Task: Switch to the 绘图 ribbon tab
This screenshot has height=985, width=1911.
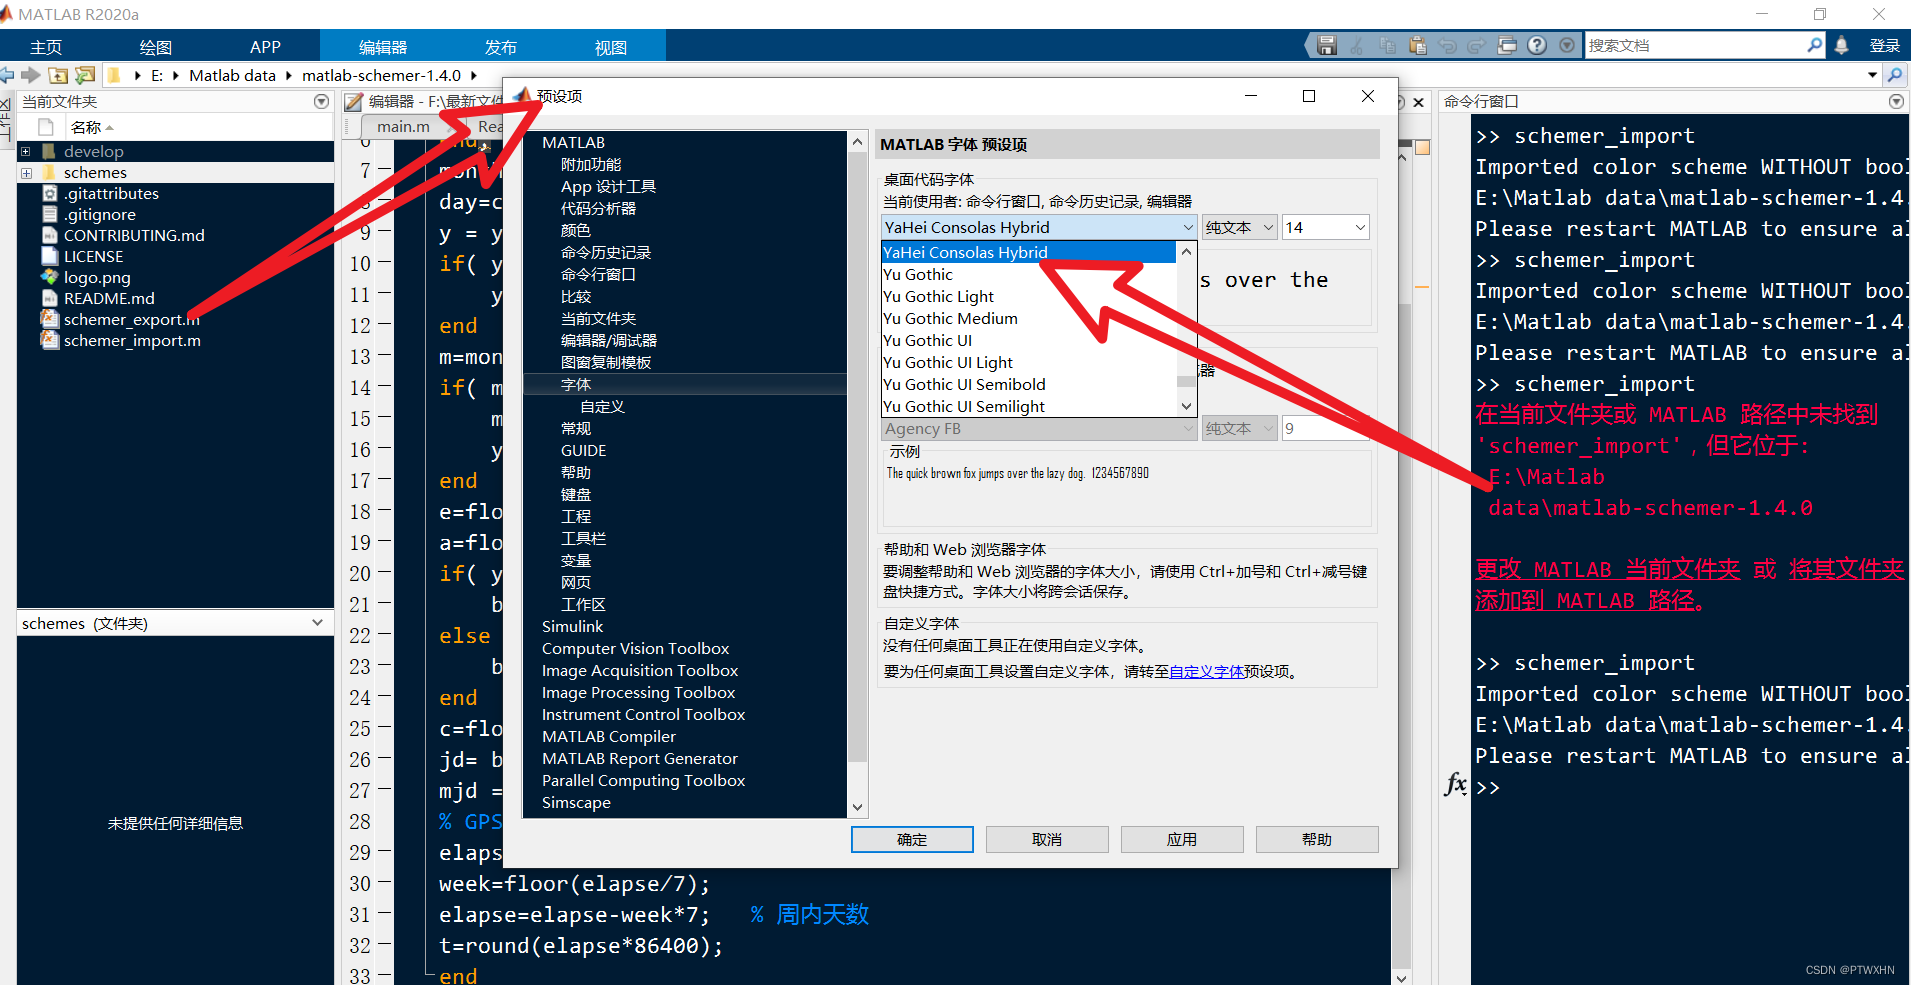Action: 156,47
